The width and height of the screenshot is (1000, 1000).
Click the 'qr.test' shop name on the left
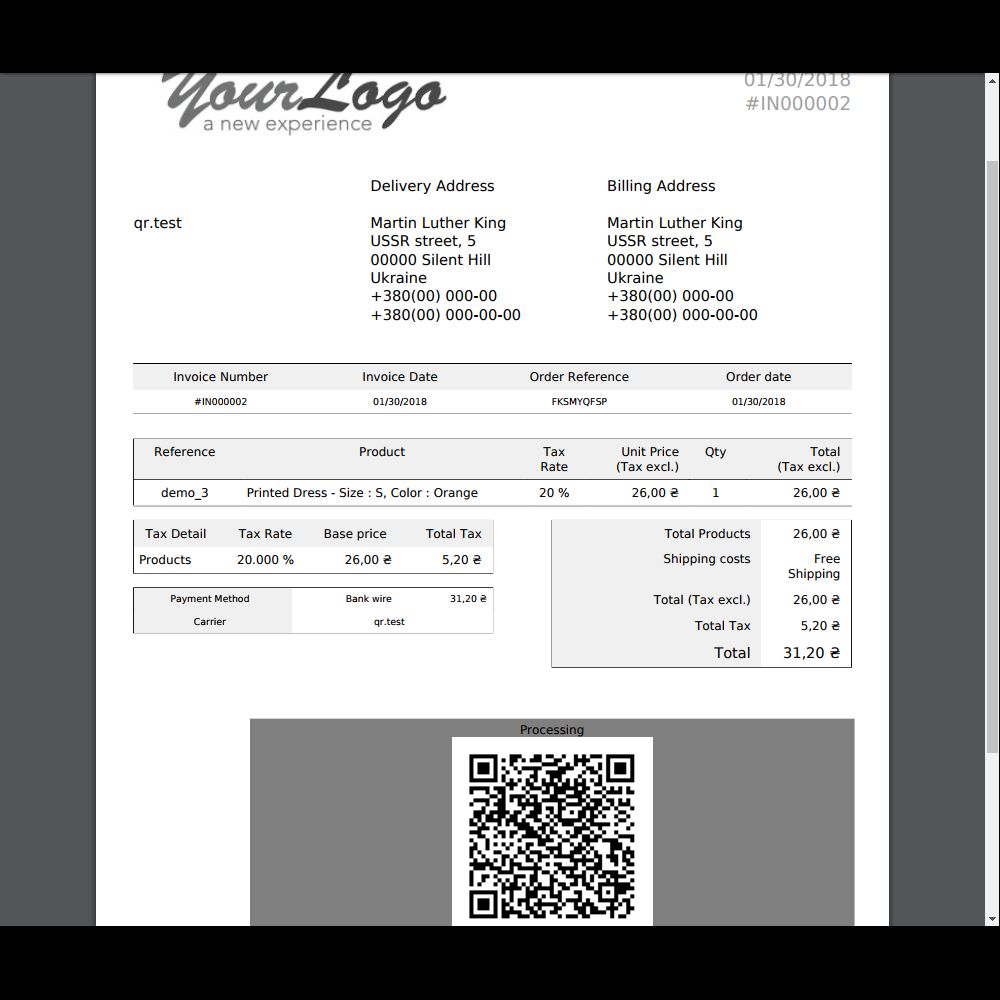(x=158, y=223)
